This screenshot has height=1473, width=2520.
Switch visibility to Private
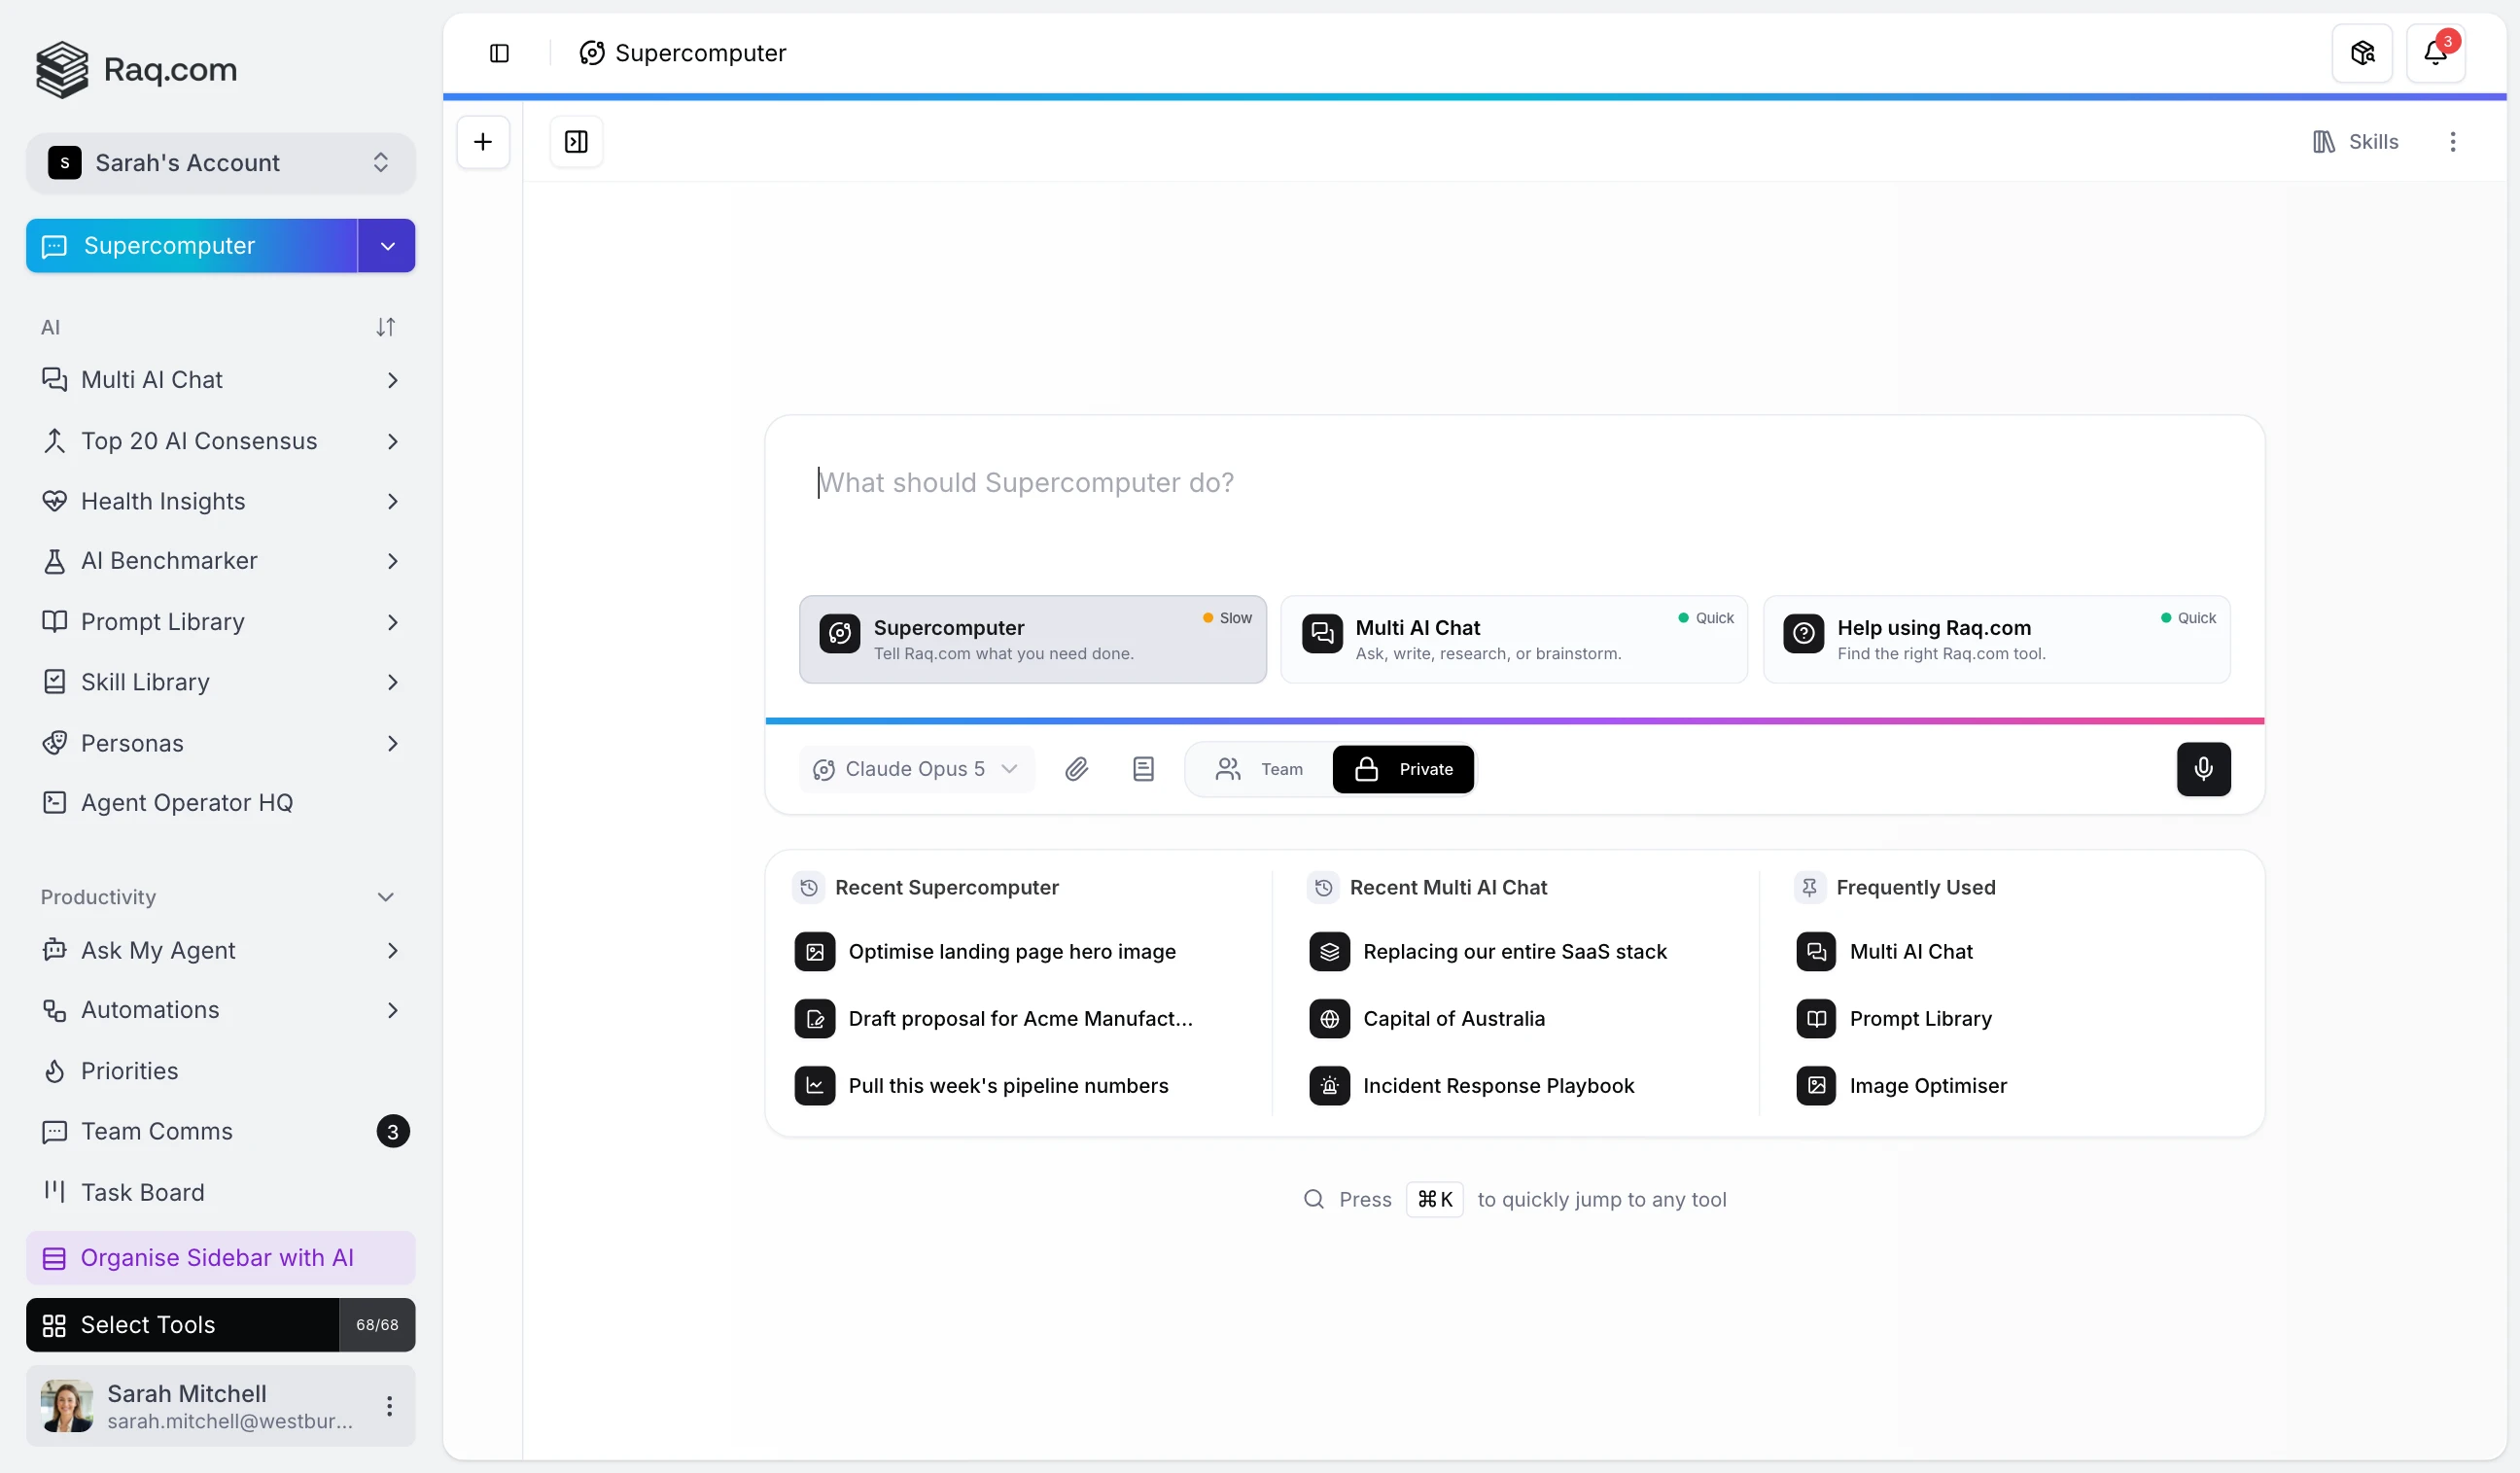1403,768
